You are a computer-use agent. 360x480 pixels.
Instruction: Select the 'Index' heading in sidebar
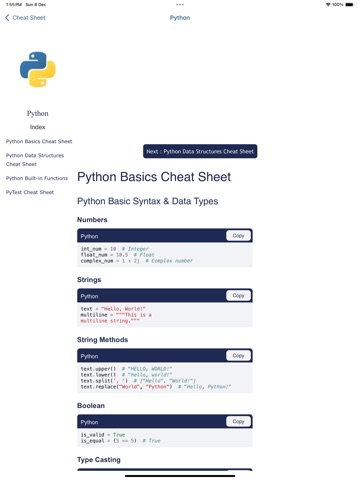37,127
